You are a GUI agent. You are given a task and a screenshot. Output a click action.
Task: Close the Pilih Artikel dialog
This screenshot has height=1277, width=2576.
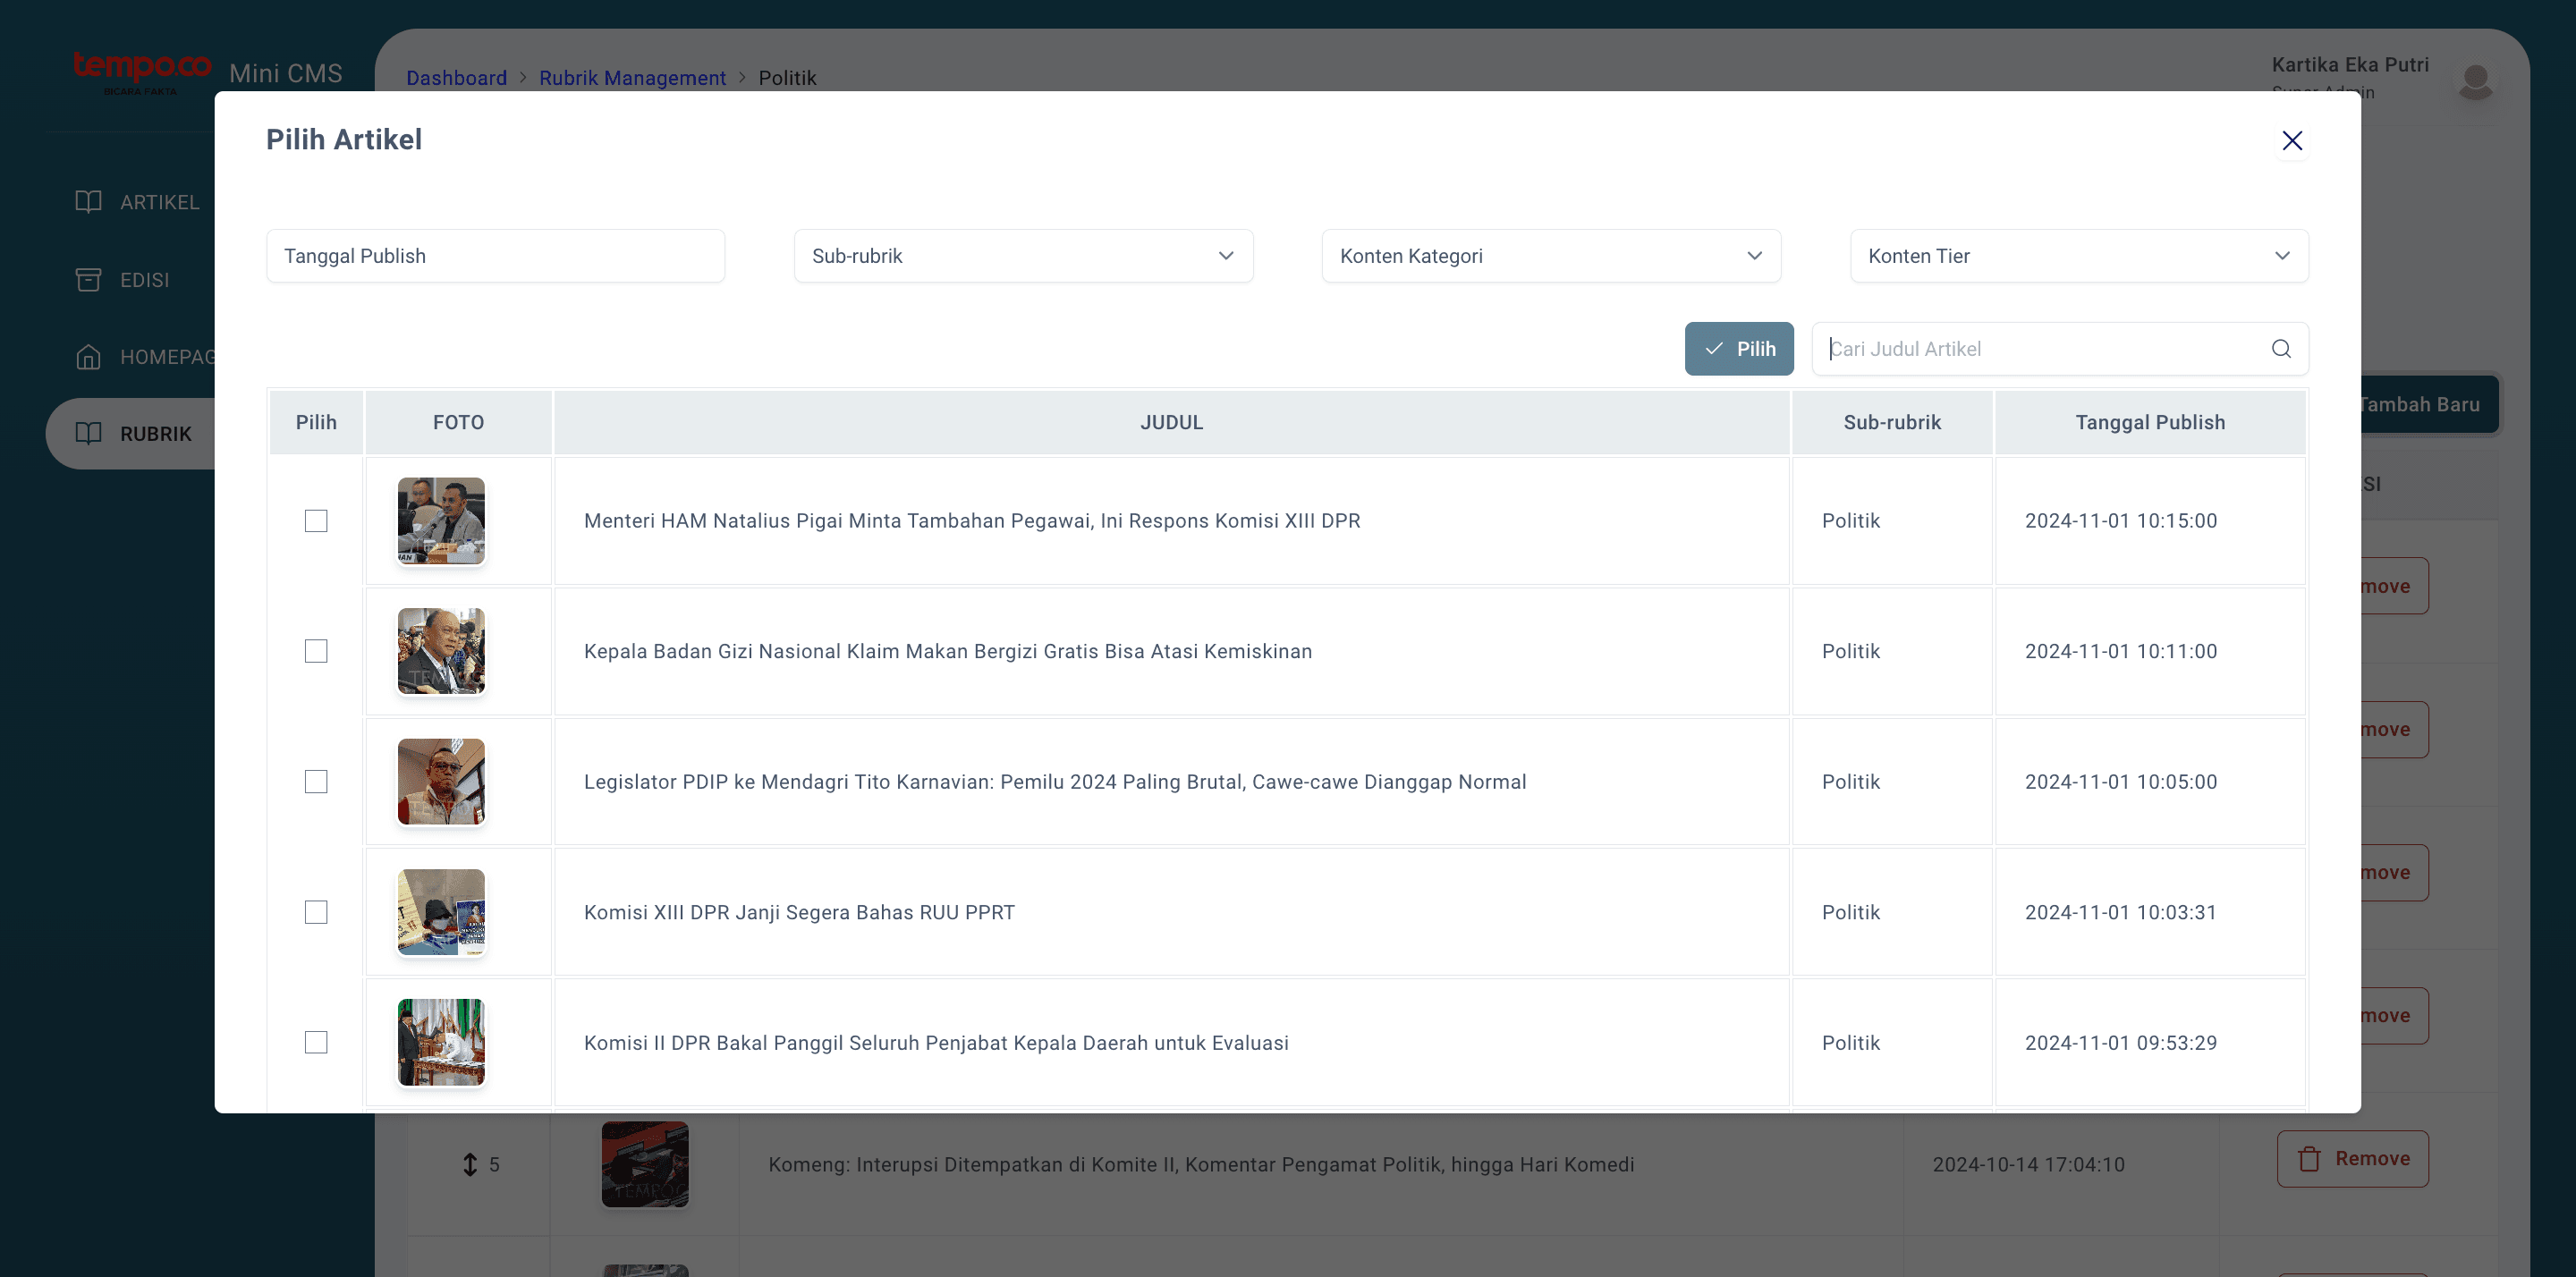pyautogui.click(x=2292, y=141)
